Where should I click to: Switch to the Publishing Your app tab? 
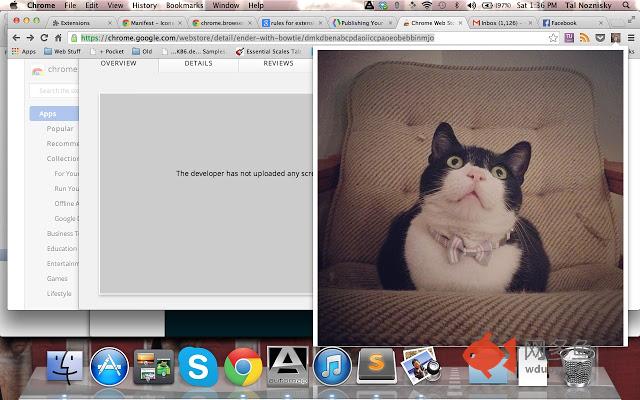click(x=362, y=23)
